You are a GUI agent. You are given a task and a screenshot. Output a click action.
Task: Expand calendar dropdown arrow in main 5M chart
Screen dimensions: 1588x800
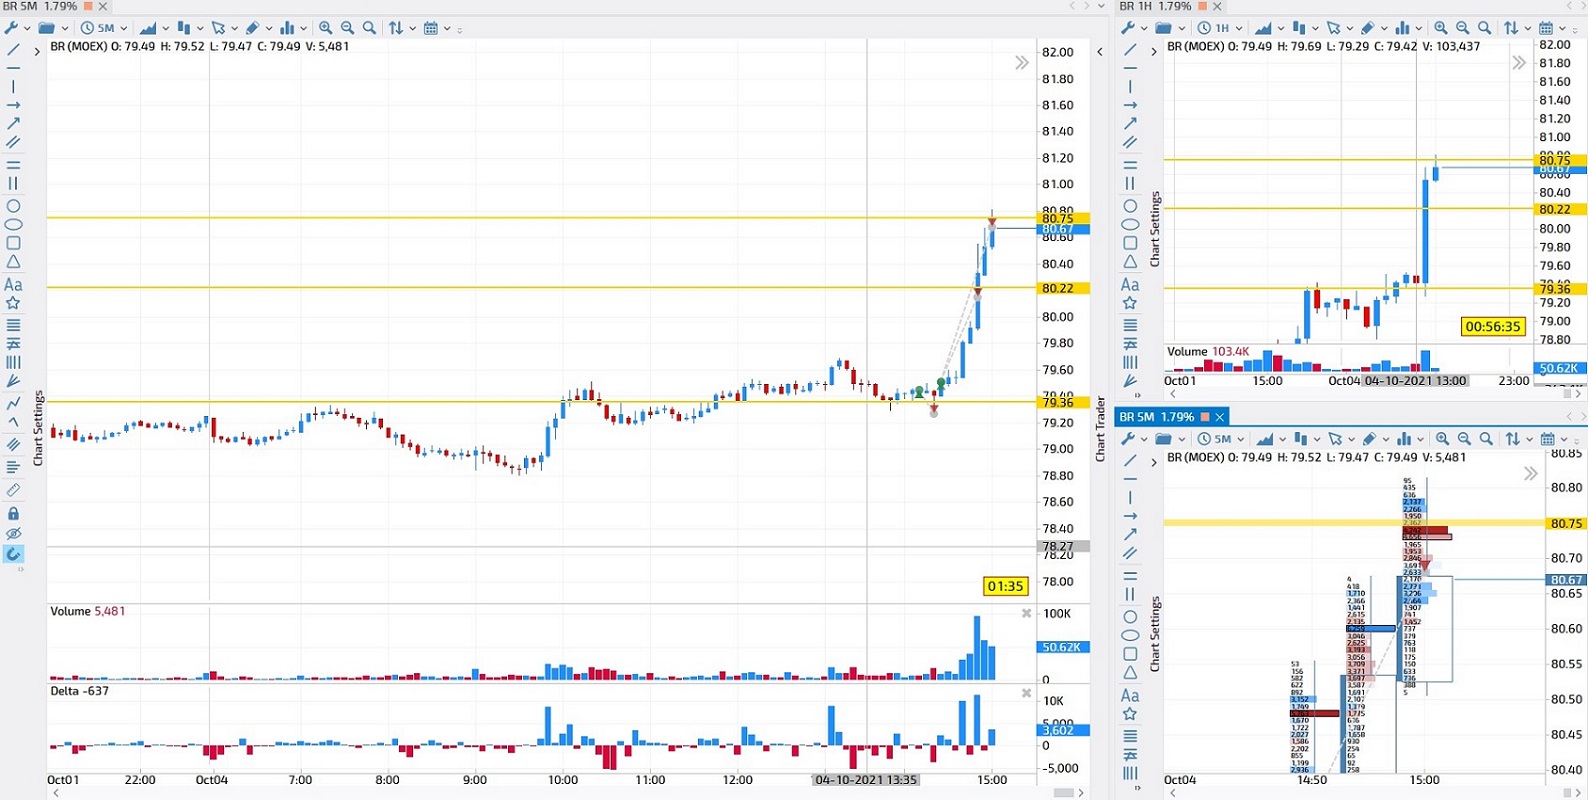(x=447, y=29)
